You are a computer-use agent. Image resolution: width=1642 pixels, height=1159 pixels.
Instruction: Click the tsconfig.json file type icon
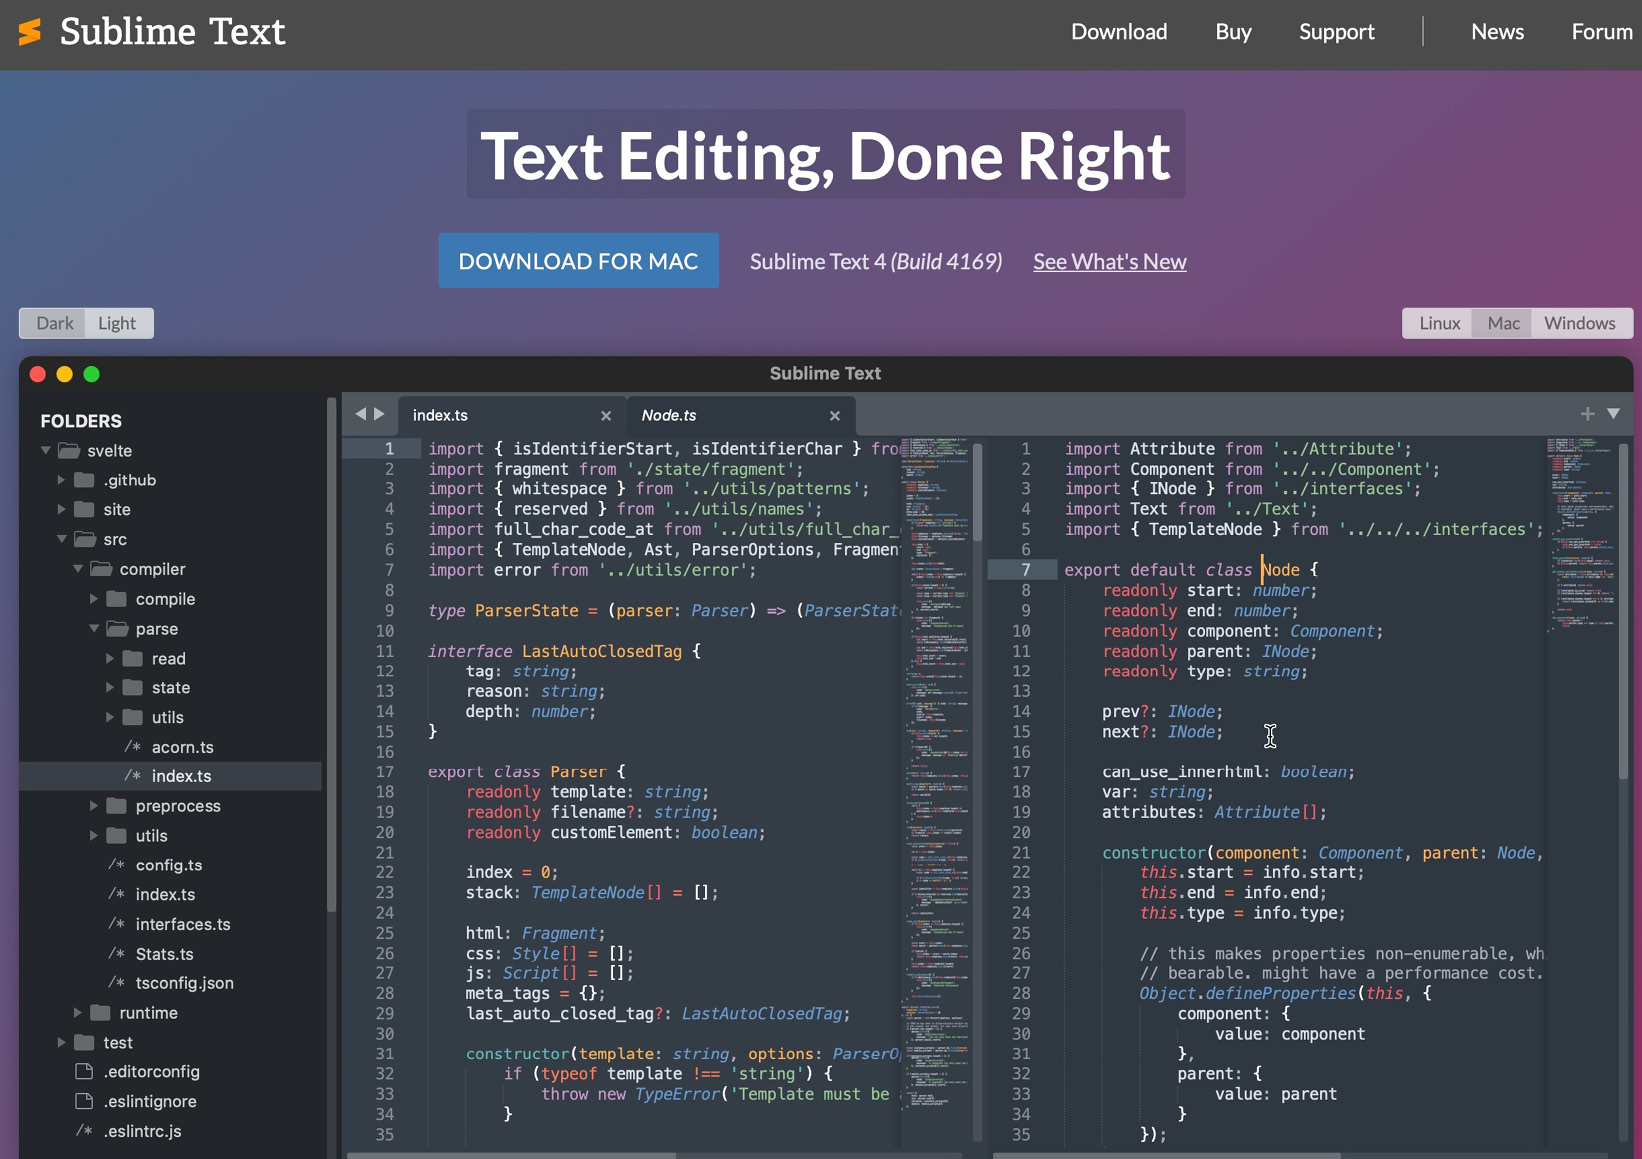tap(117, 983)
